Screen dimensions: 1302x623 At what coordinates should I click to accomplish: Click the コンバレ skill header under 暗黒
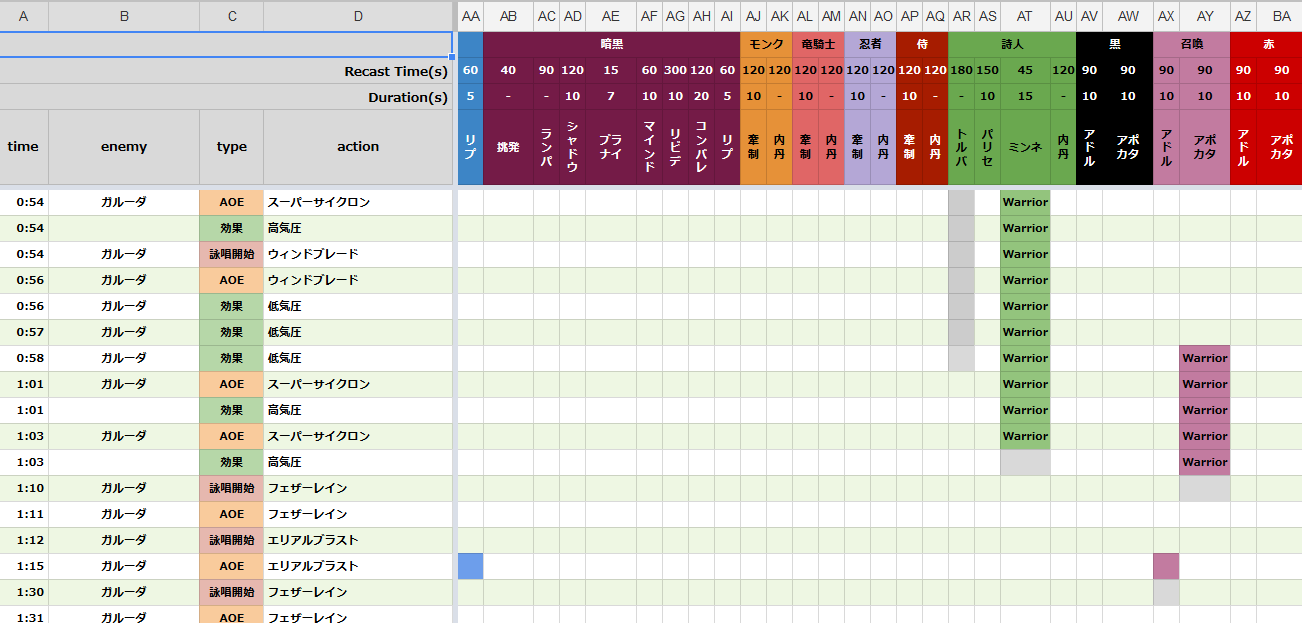point(701,147)
